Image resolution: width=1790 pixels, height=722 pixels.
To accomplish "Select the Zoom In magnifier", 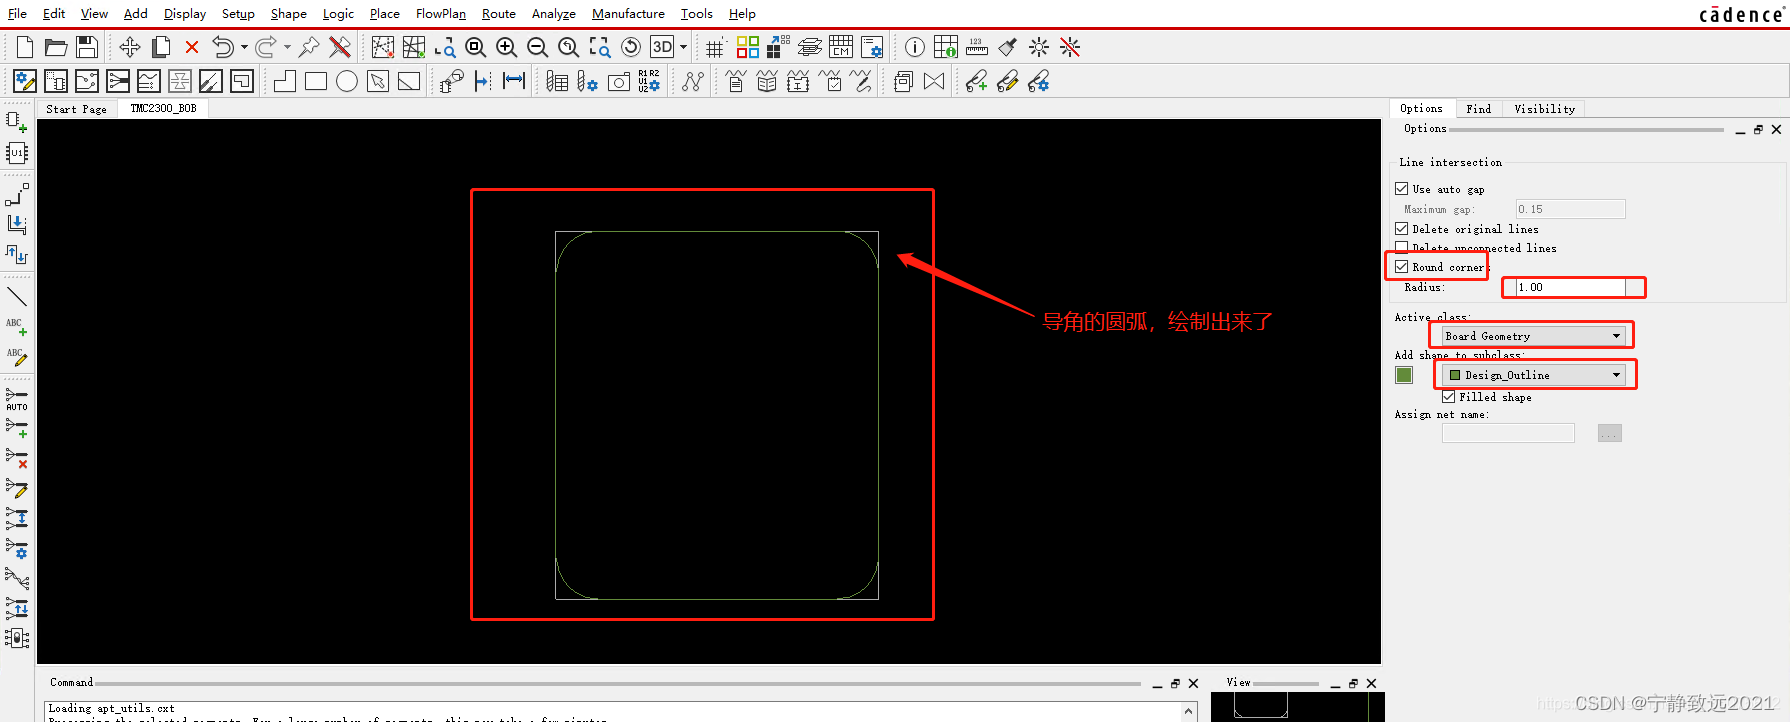I will (507, 47).
